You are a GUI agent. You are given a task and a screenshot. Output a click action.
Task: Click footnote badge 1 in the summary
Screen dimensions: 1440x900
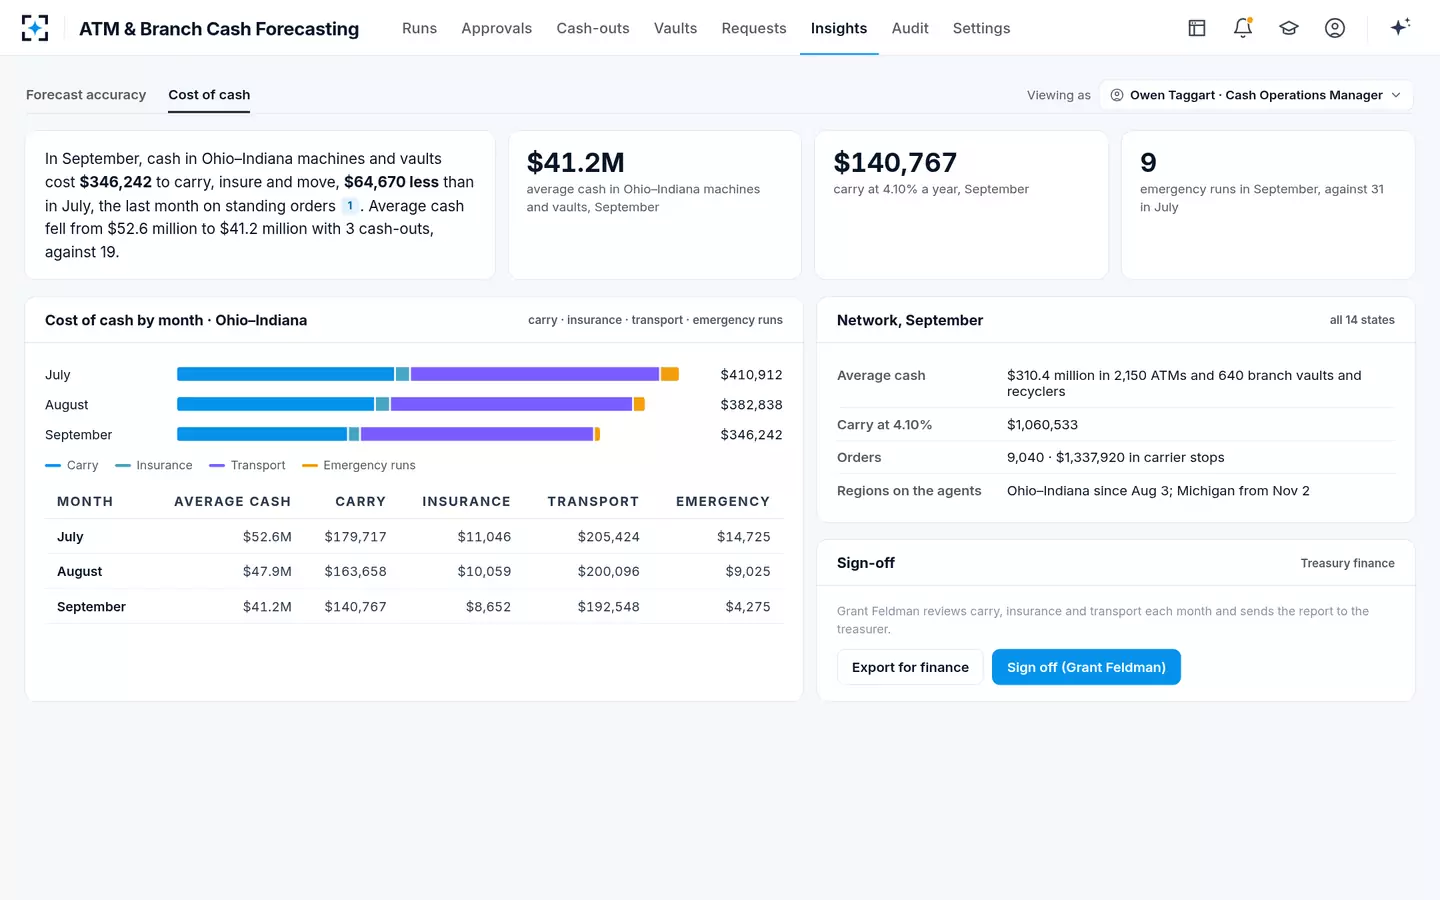(x=350, y=206)
